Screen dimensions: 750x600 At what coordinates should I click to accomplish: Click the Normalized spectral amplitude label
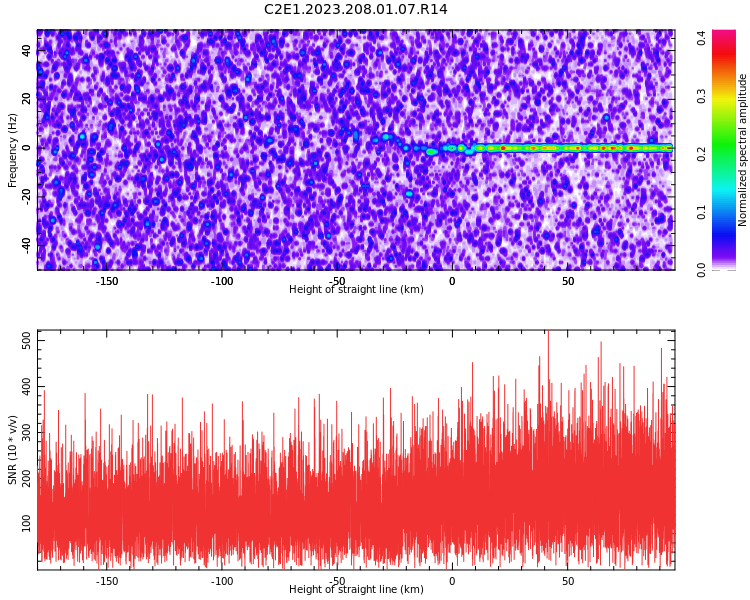tap(742, 150)
